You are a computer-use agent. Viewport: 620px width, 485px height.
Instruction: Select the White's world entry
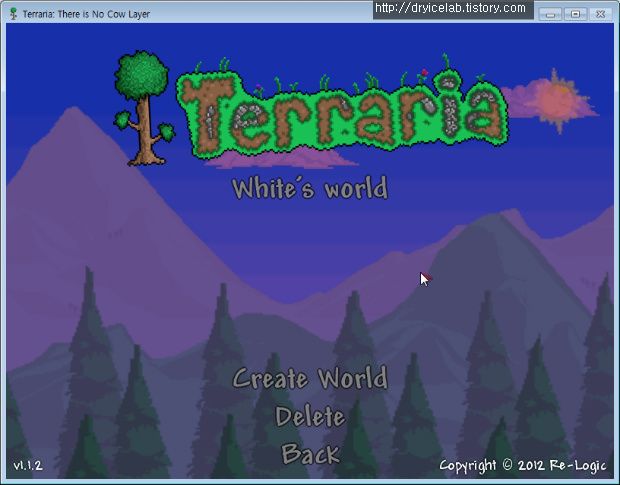click(310, 188)
